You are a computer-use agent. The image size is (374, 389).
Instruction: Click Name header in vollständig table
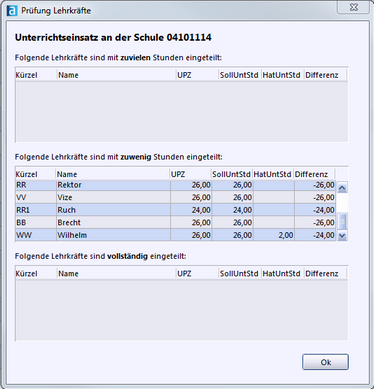[117, 274]
